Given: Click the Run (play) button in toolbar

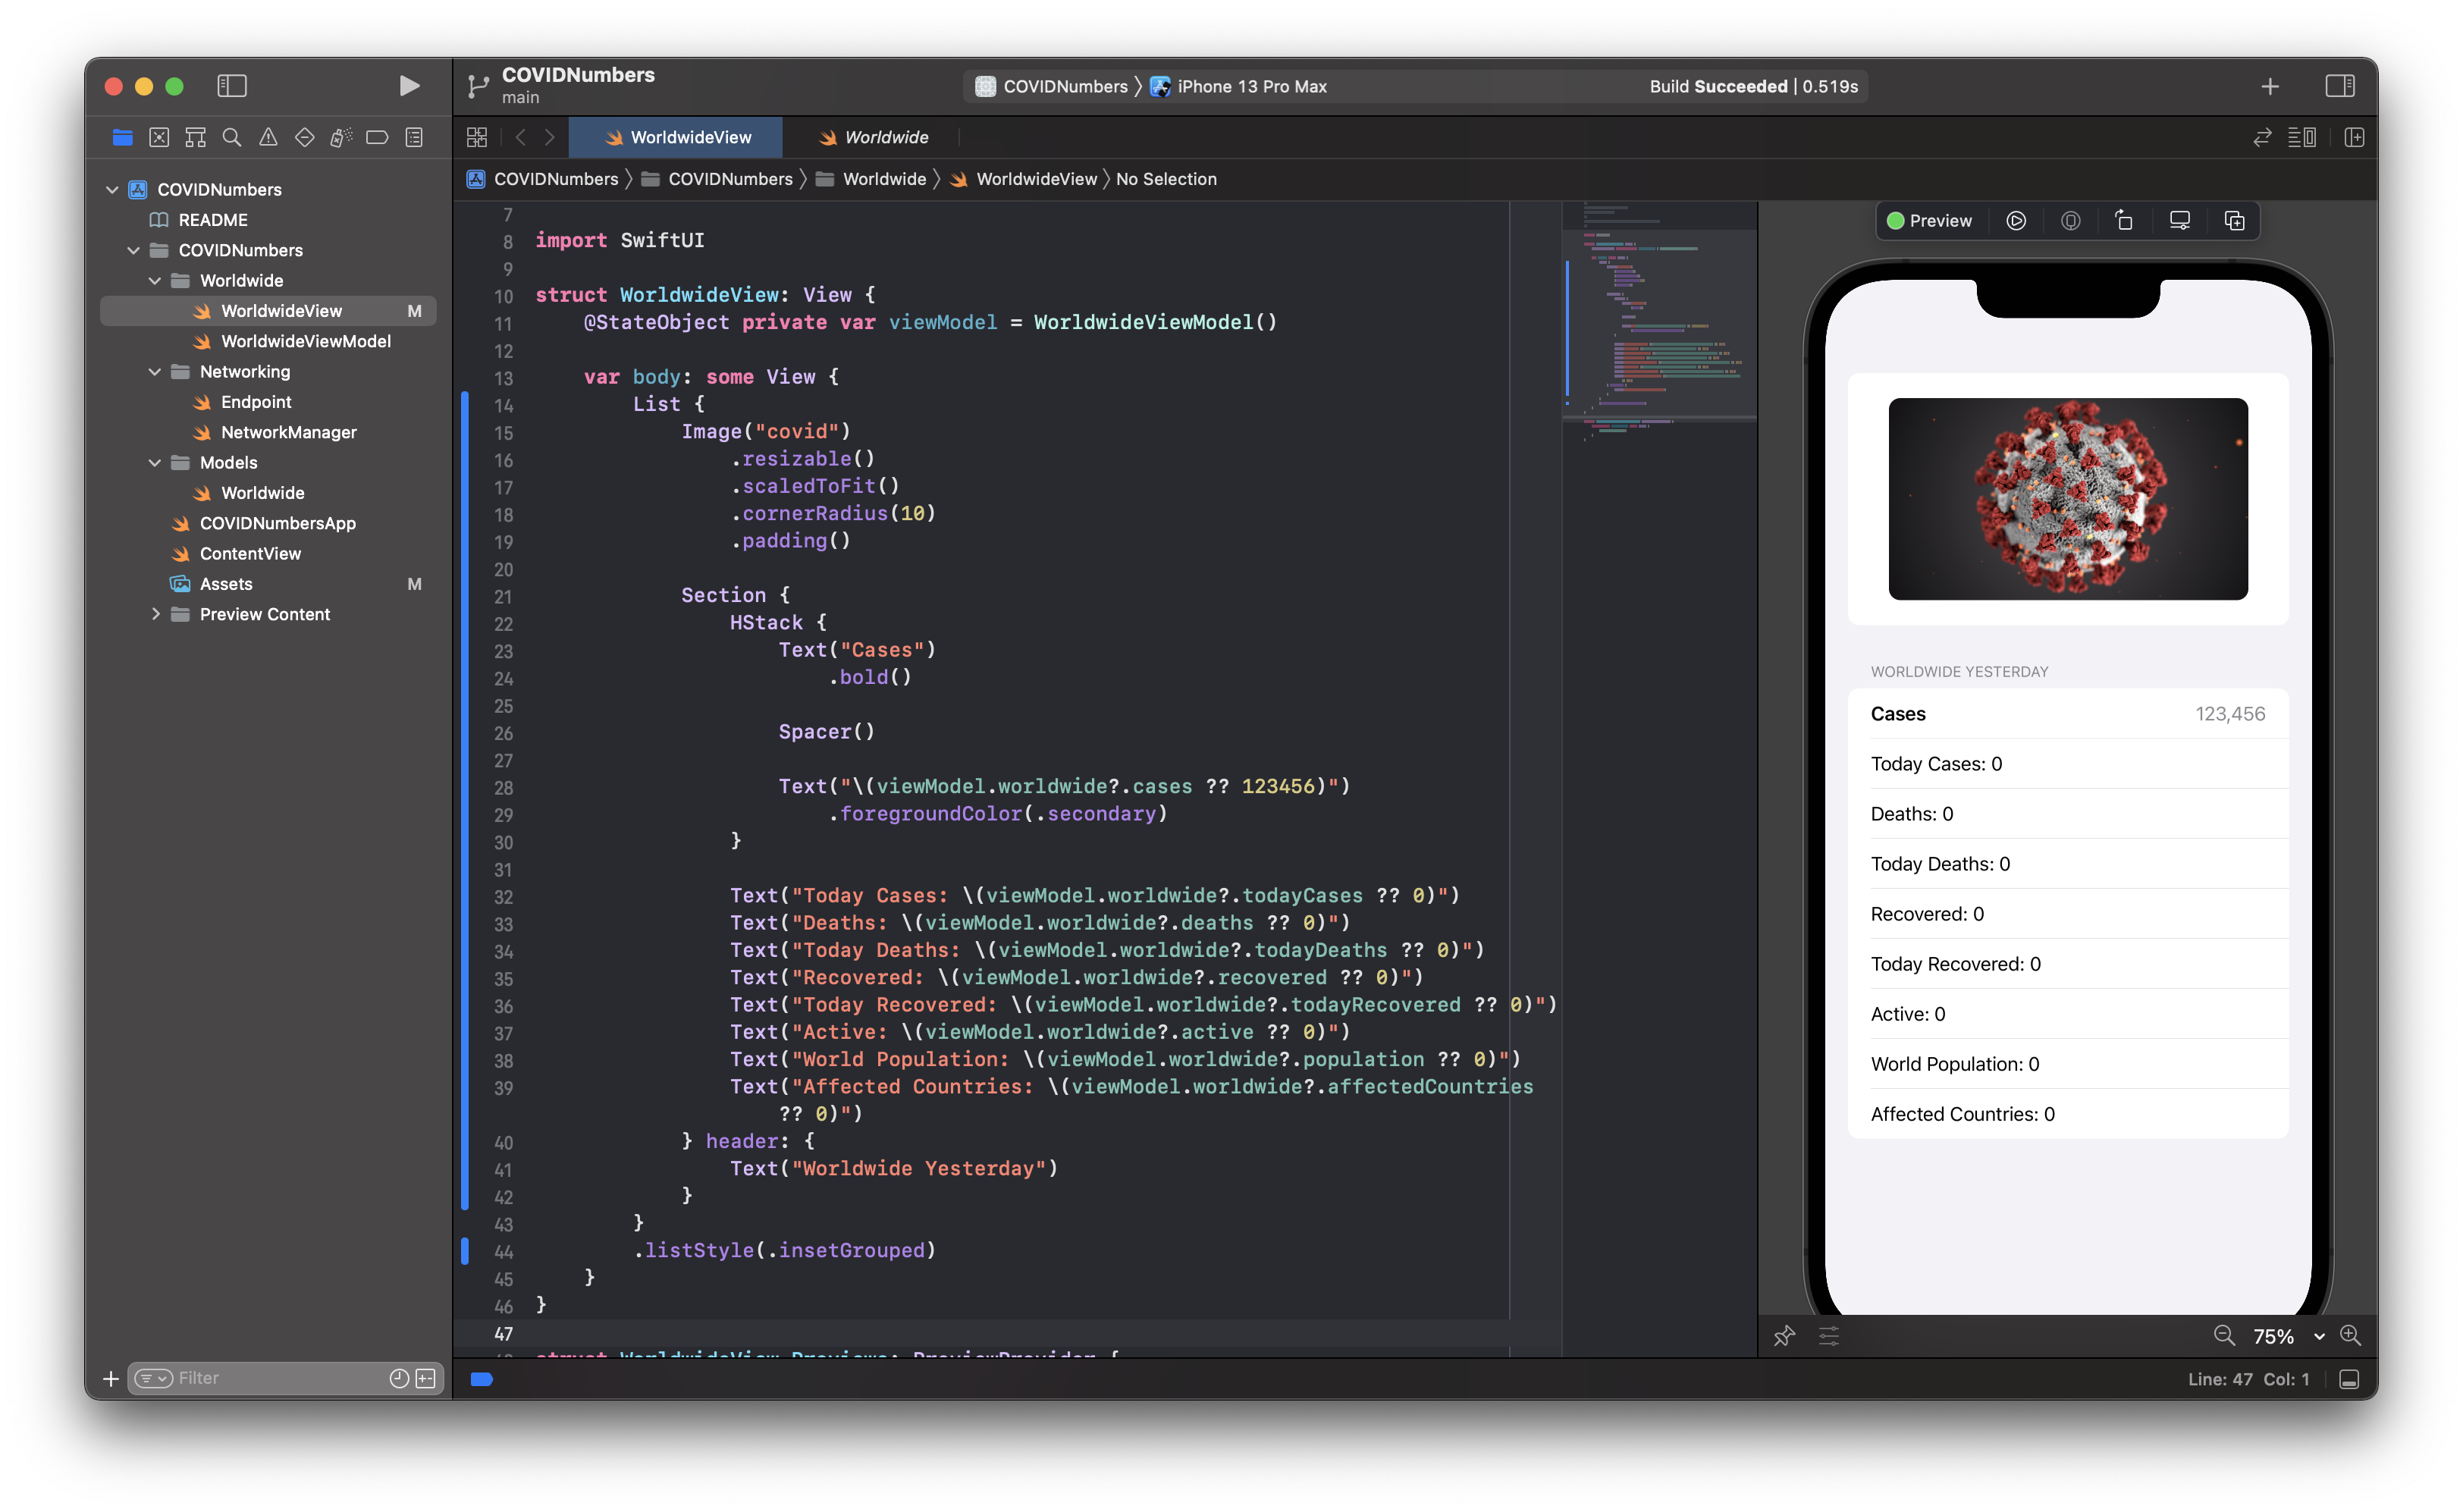Looking at the screenshot, I should point(408,86).
